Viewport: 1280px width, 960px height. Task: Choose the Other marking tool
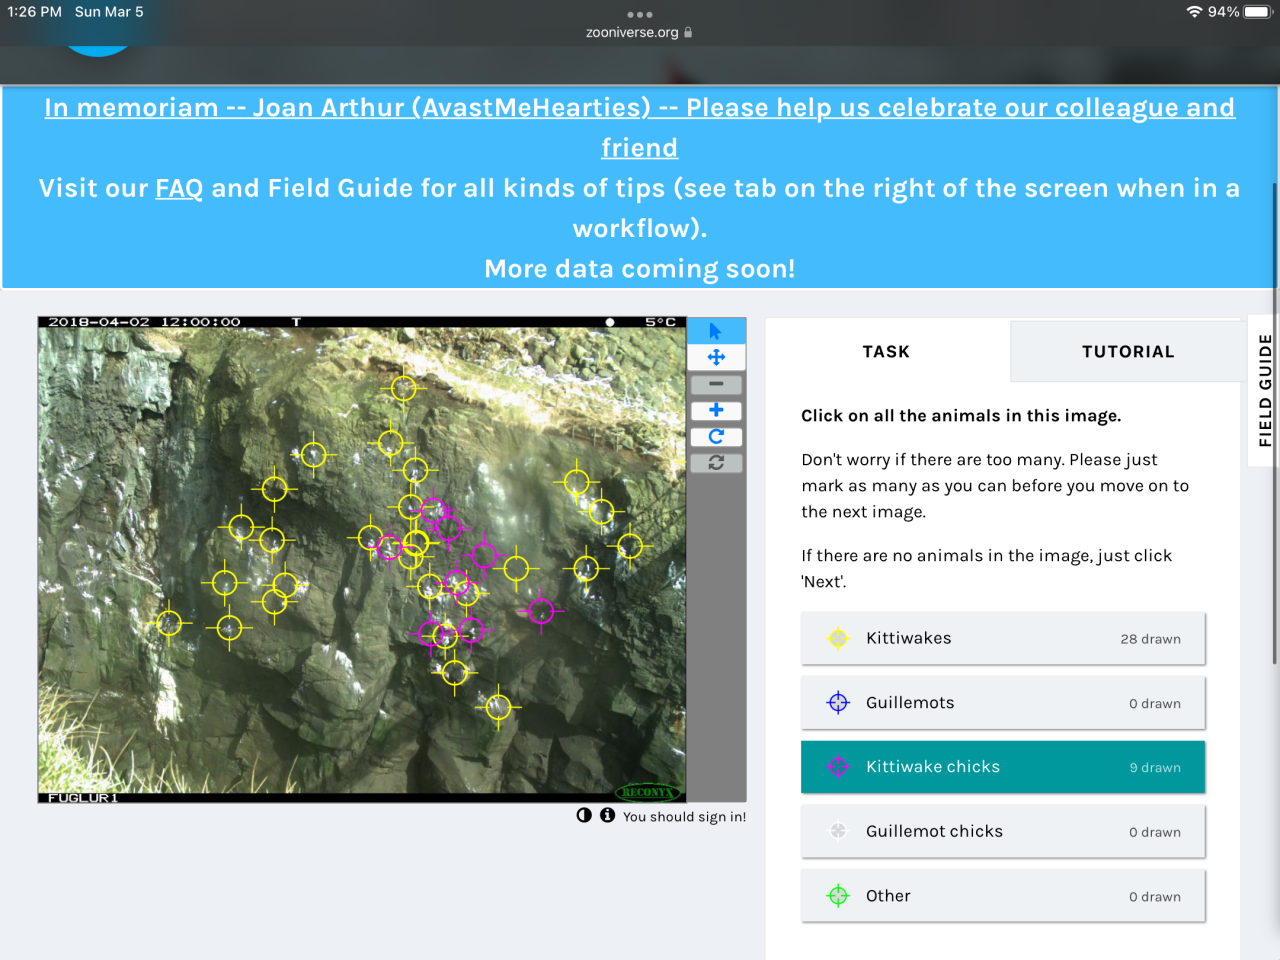pos(1003,896)
